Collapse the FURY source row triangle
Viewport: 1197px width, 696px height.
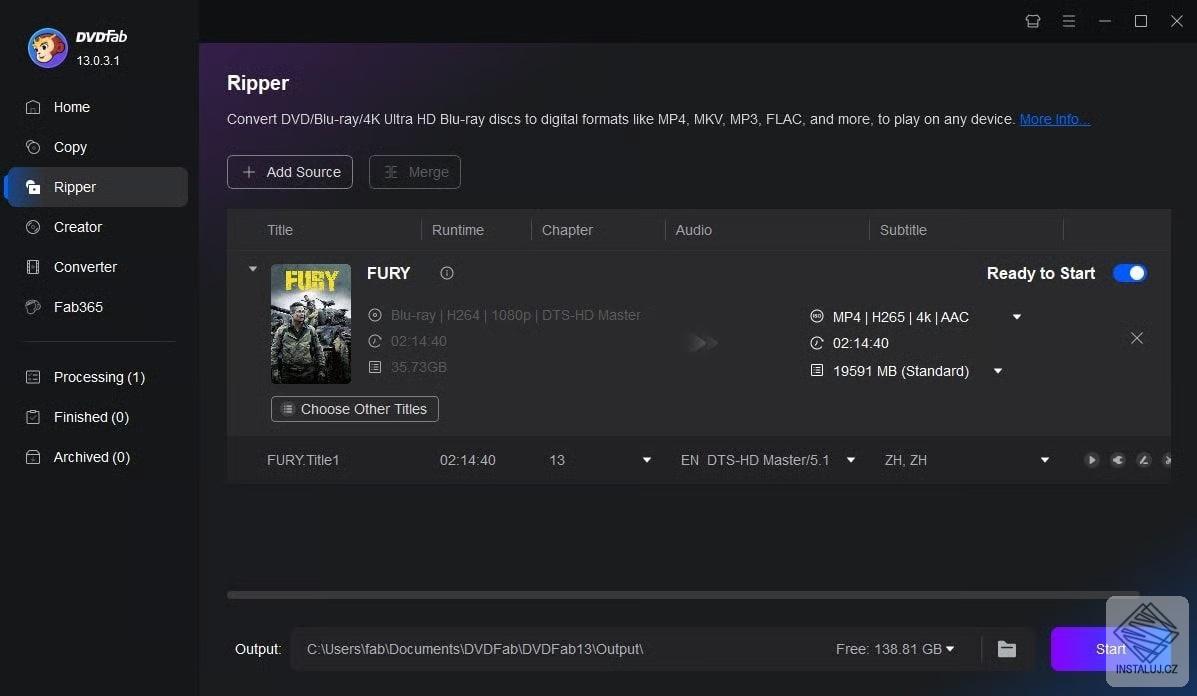pyautogui.click(x=253, y=269)
